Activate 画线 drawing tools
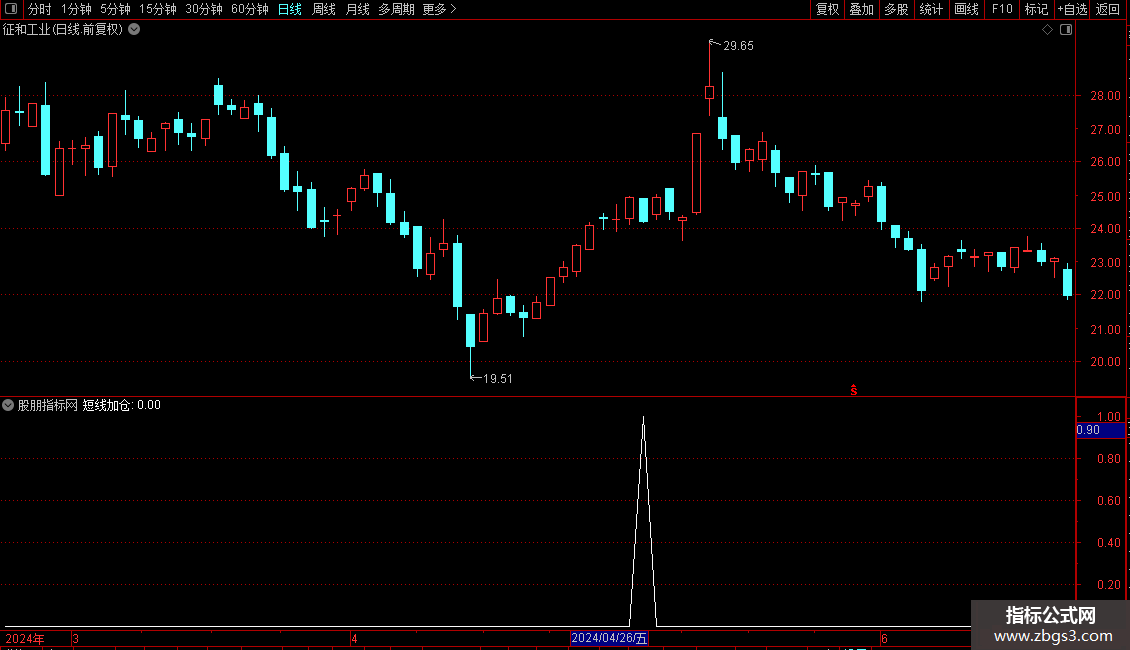Viewport: 1130px width, 650px height. pos(966,9)
